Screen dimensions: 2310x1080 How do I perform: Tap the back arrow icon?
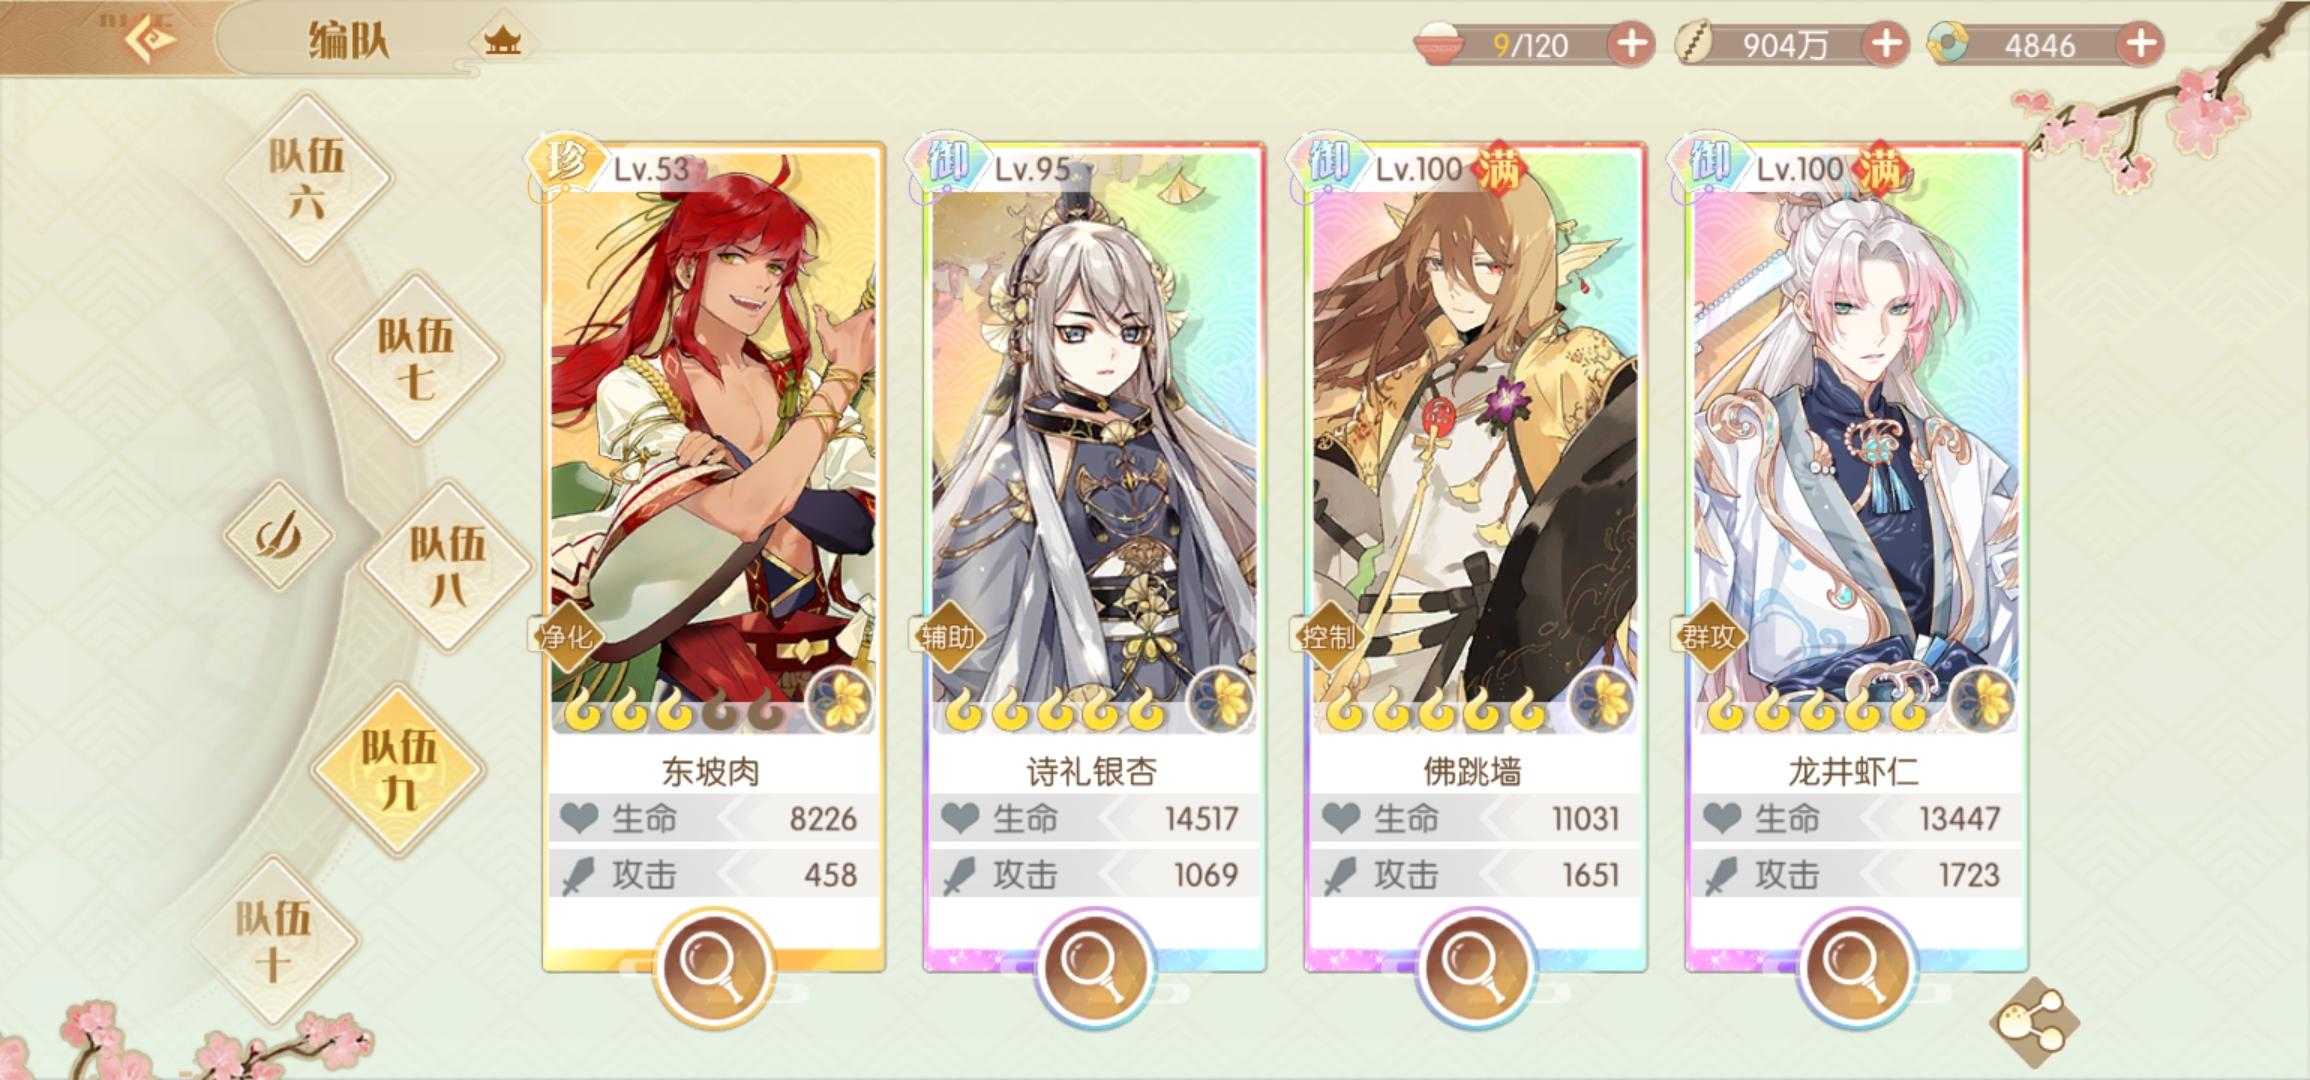(152, 38)
